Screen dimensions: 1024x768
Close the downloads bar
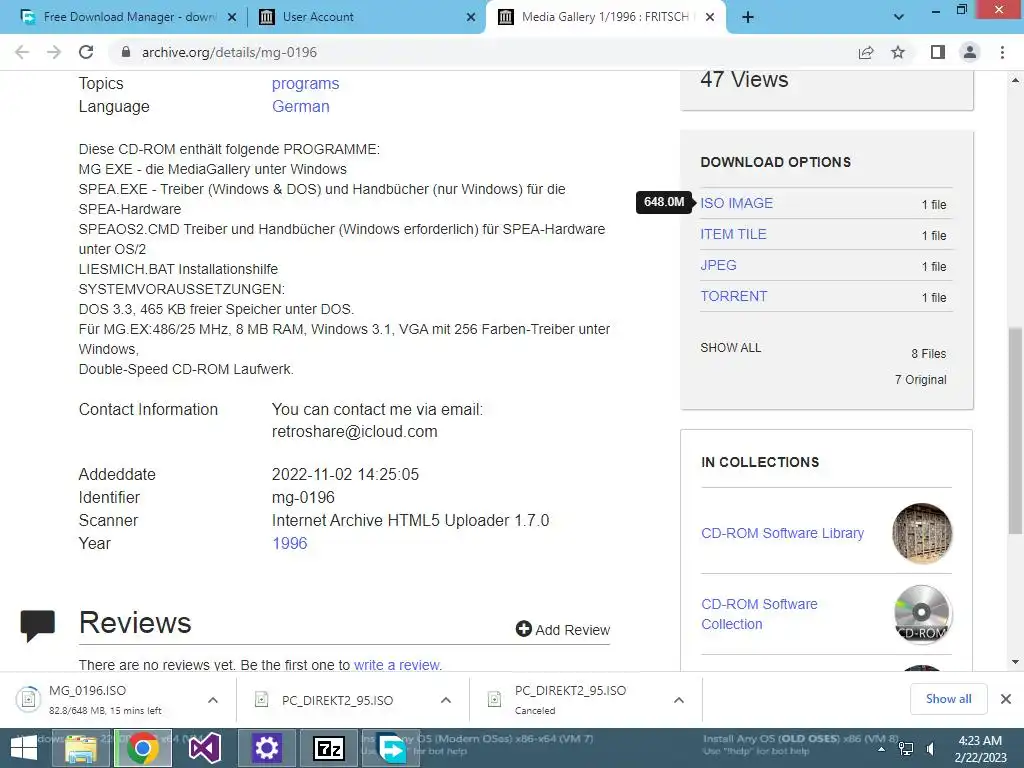tap(1006, 699)
